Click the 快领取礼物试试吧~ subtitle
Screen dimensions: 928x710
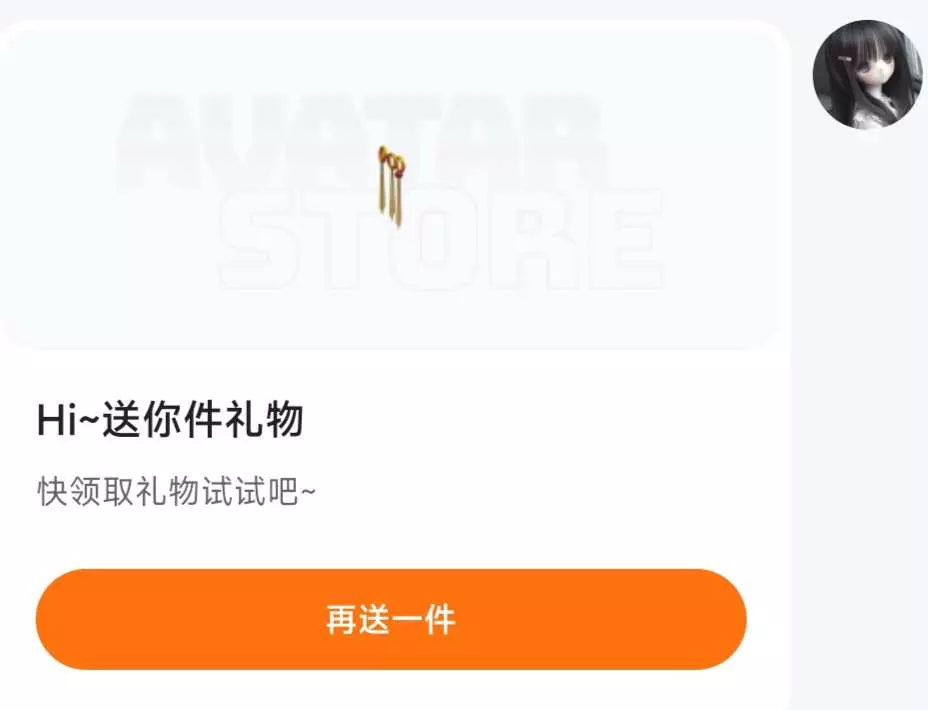click(x=176, y=490)
